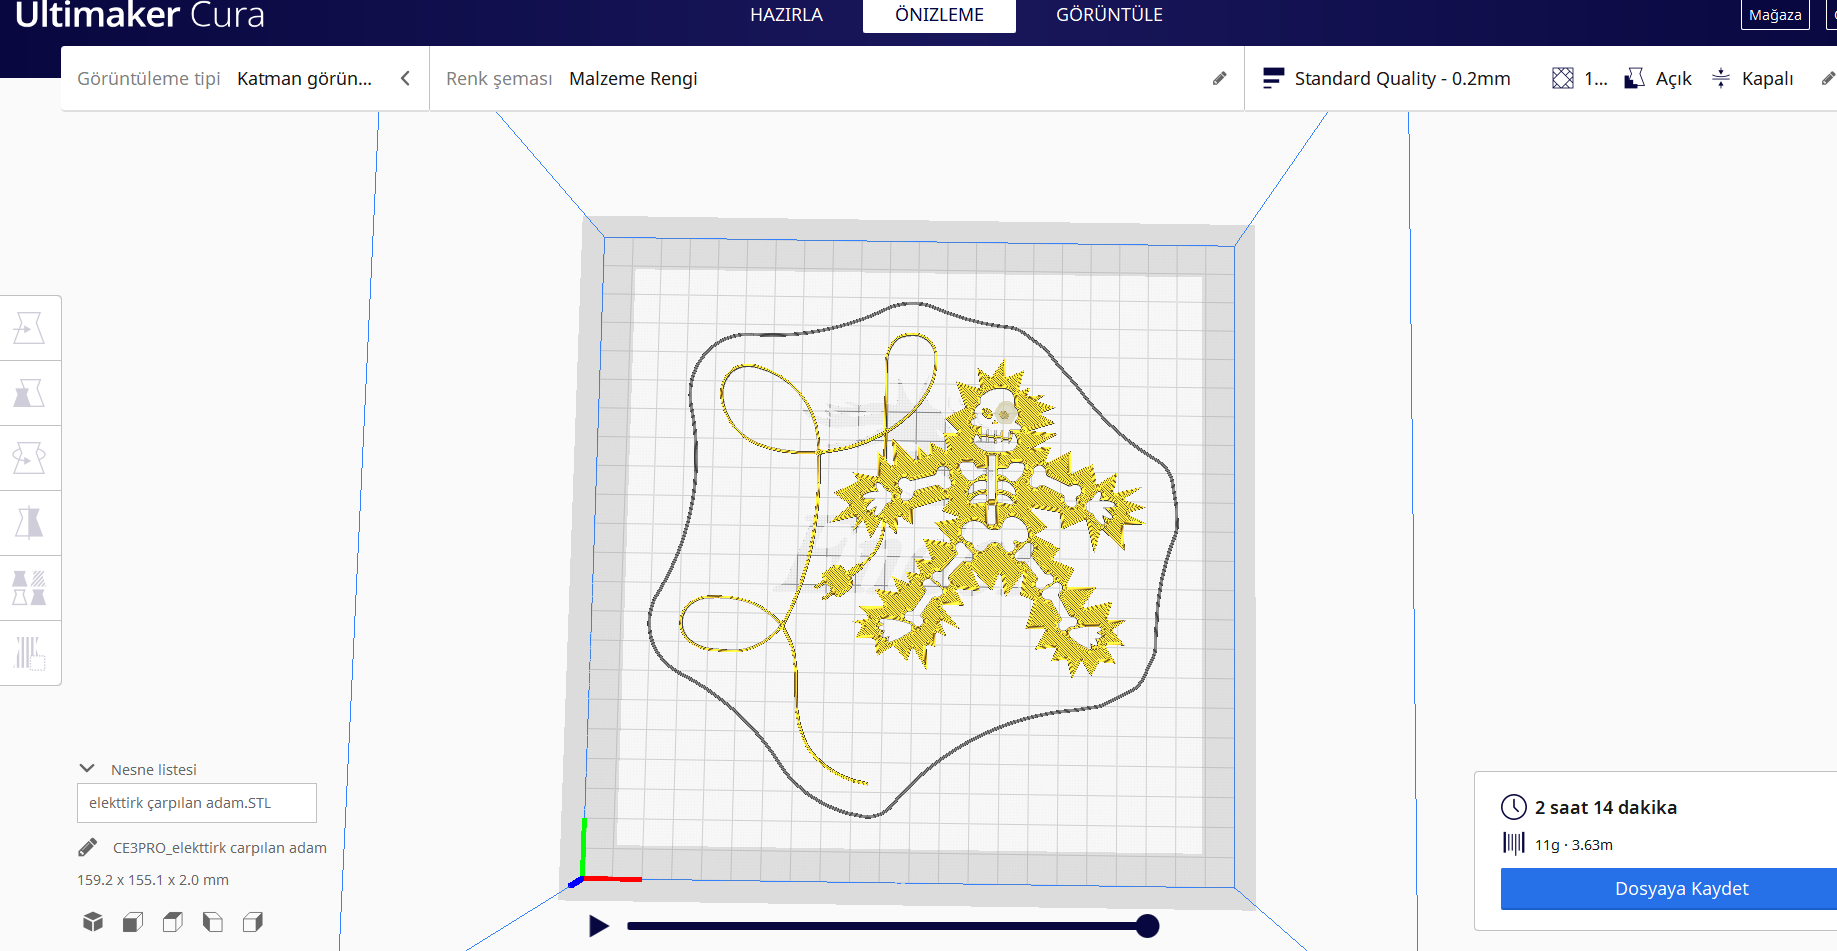This screenshot has width=1837, height=951.
Task: Select the Rotate tool
Action: pos(30,457)
